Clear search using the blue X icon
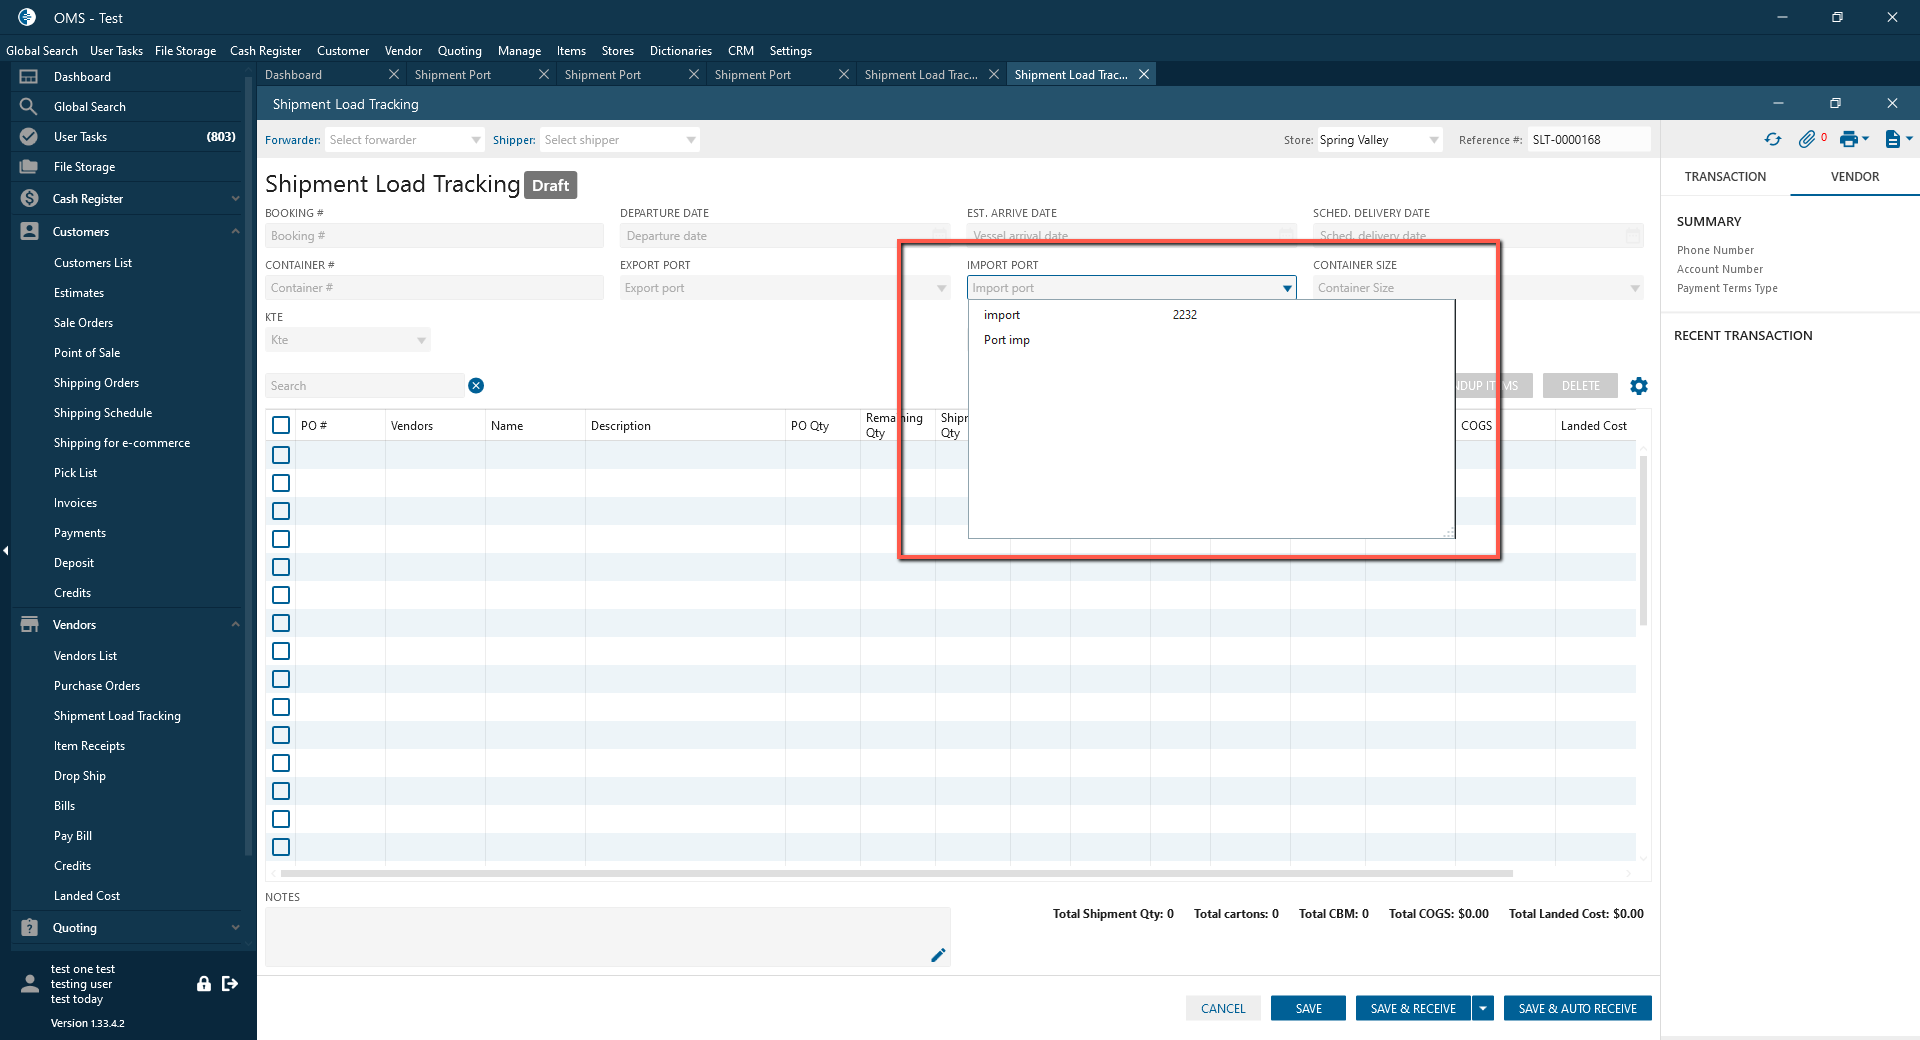1920x1040 pixels. click(x=476, y=386)
